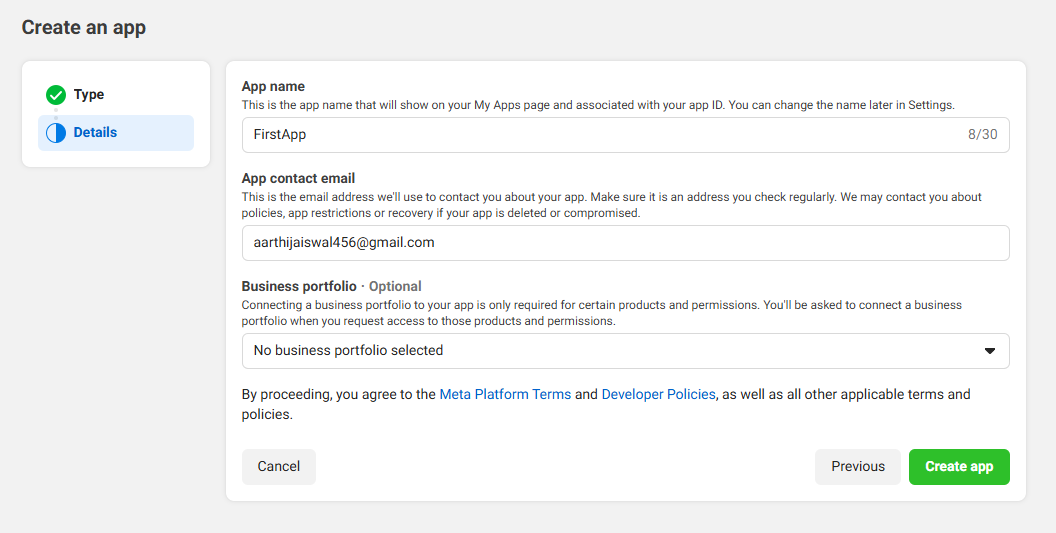1056x533 pixels.
Task: Click the app name description about My Apps page
Action: 598,105
